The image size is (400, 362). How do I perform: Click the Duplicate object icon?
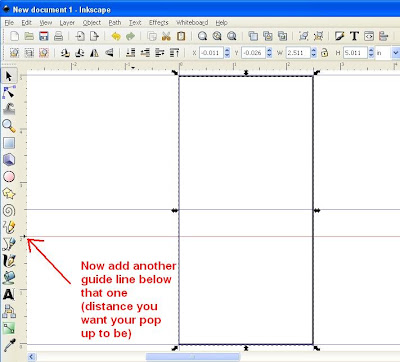point(253,36)
